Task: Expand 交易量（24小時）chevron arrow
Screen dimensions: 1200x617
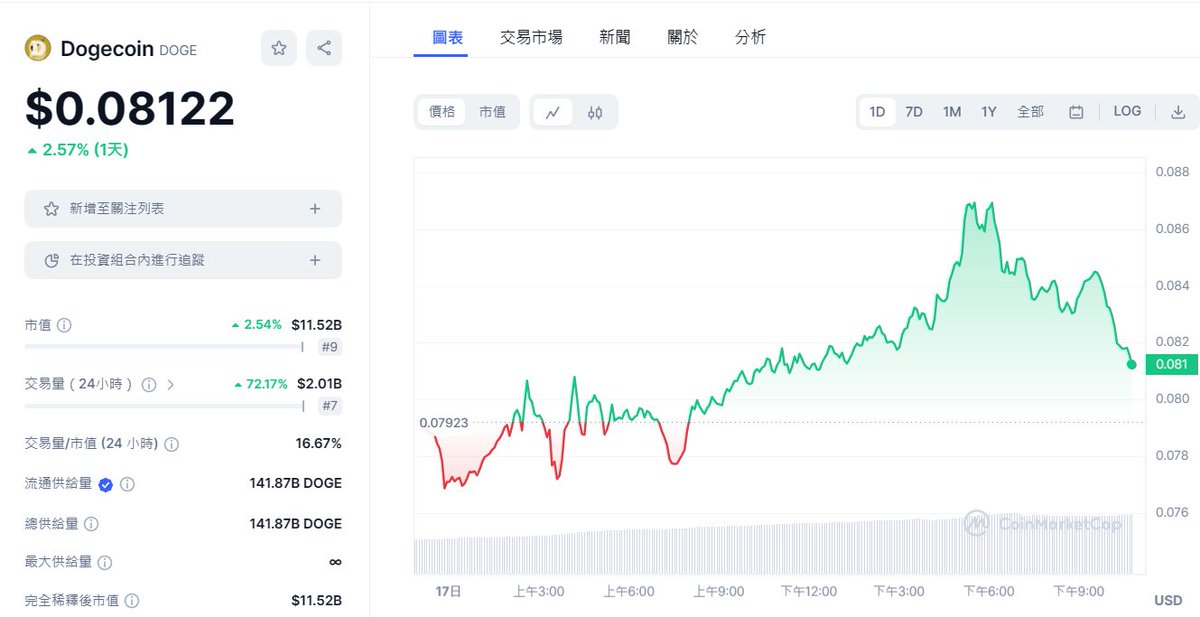Action: tap(170, 384)
